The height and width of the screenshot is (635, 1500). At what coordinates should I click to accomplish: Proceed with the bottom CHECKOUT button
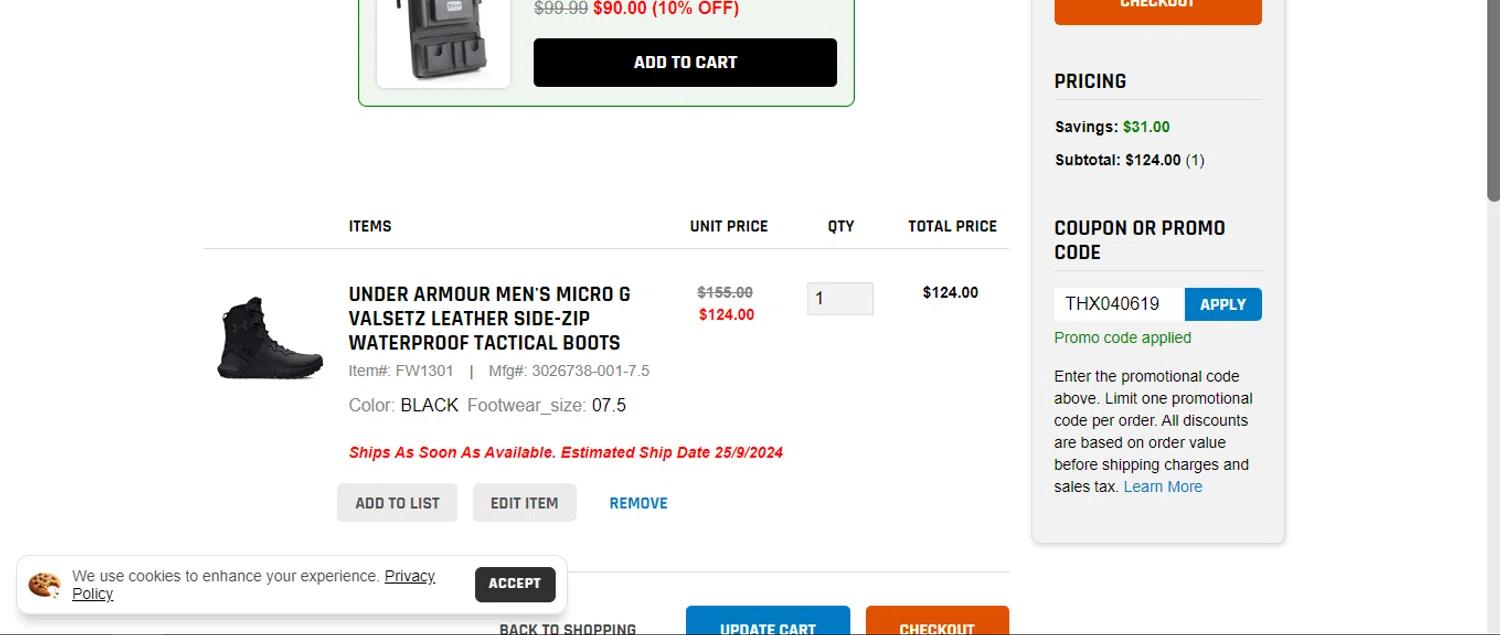[x=936, y=625]
